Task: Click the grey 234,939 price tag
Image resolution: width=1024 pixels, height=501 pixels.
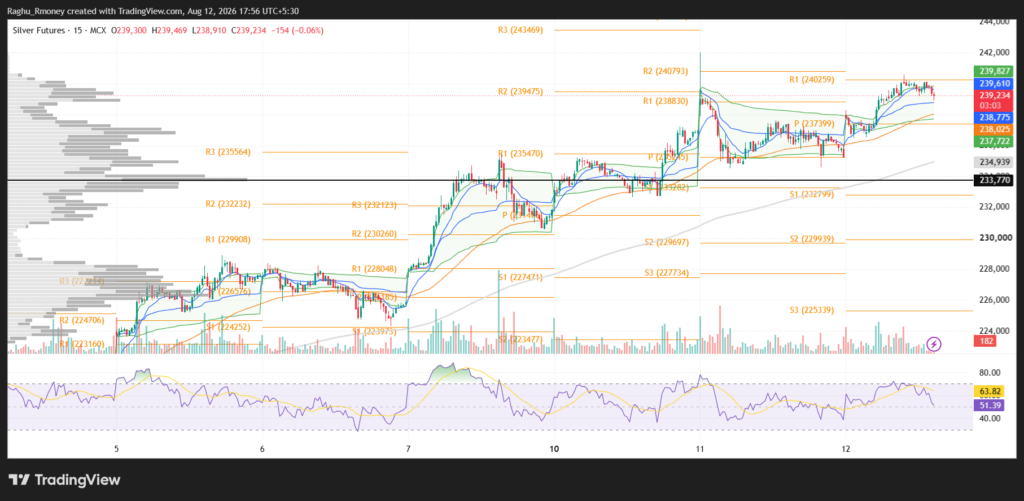Action: point(993,162)
